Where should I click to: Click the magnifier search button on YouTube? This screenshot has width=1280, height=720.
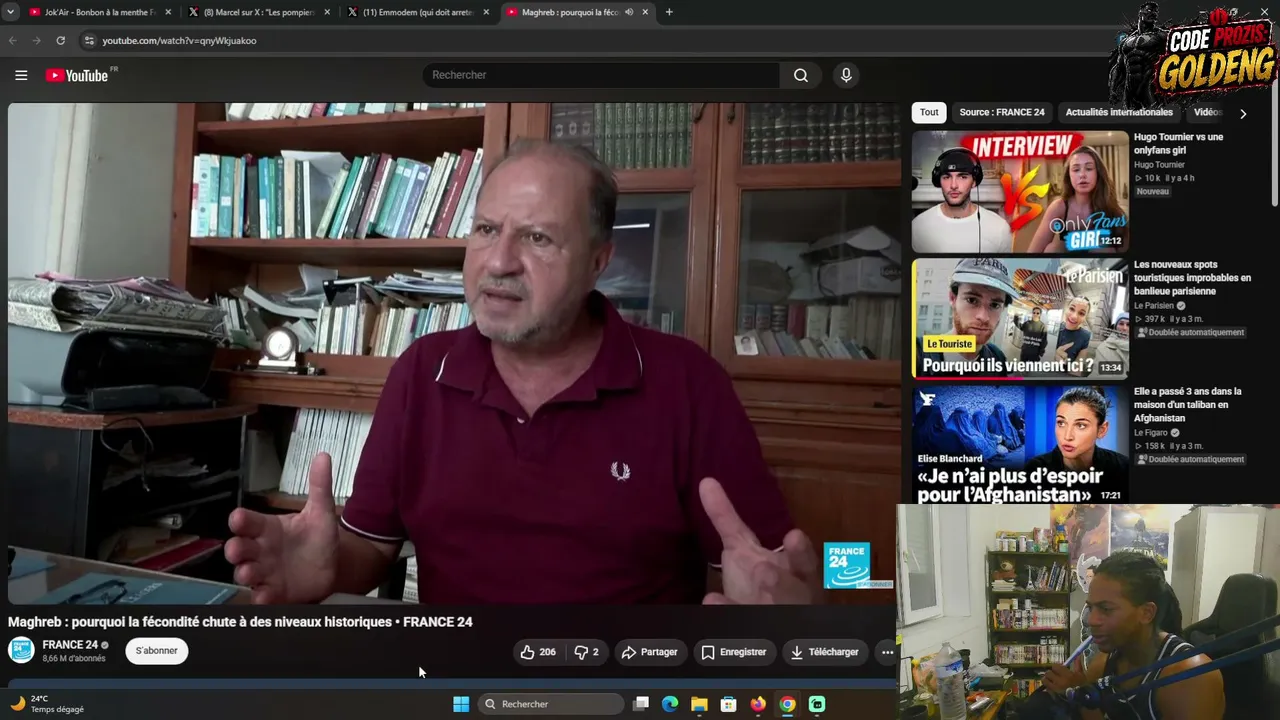(801, 75)
